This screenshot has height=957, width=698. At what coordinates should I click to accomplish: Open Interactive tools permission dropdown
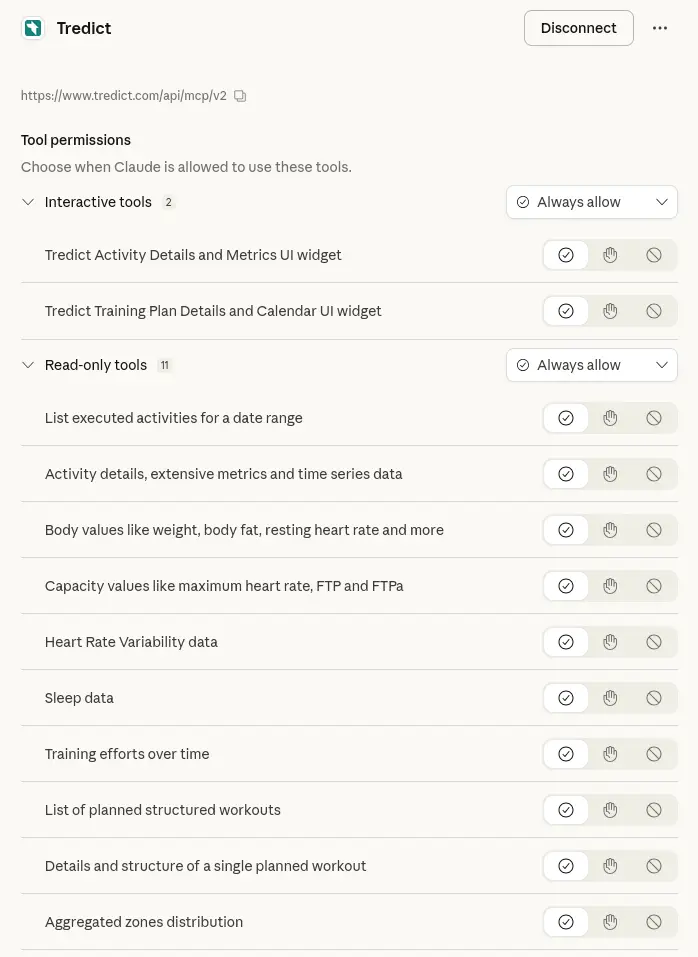[591, 202]
